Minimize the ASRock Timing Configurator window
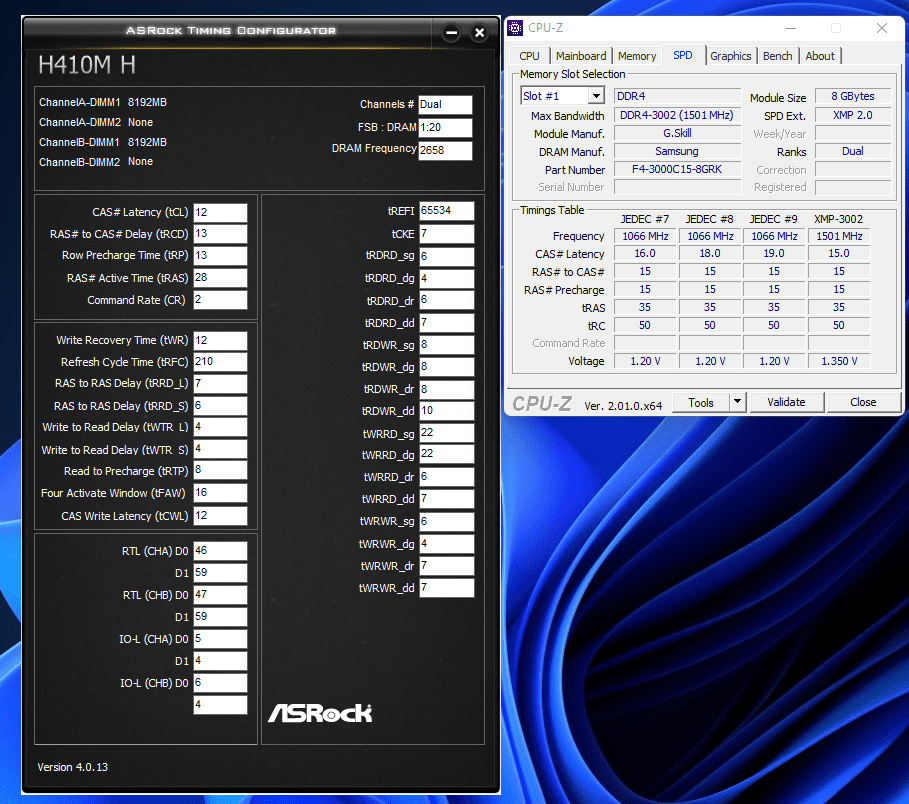The width and height of the screenshot is (909, 804). [452, 32]
